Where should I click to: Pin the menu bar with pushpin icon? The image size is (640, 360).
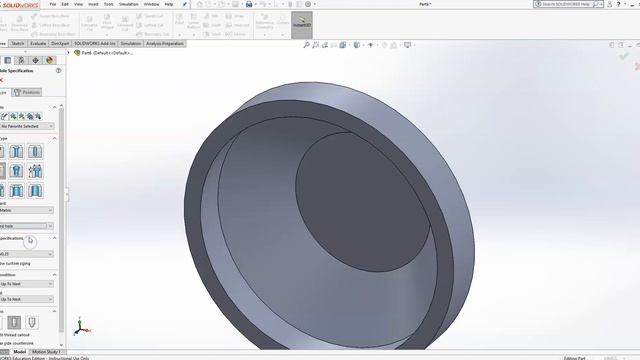pos(184,4)
